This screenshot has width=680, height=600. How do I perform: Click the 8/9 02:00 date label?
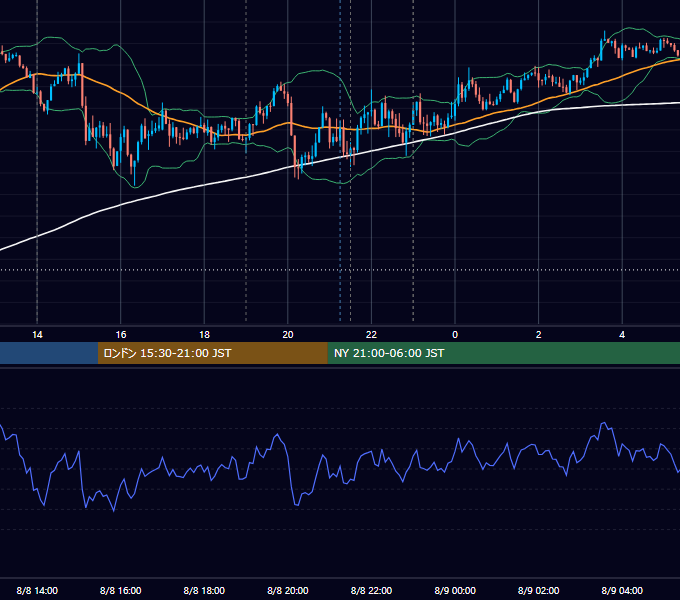click(538, 590)
